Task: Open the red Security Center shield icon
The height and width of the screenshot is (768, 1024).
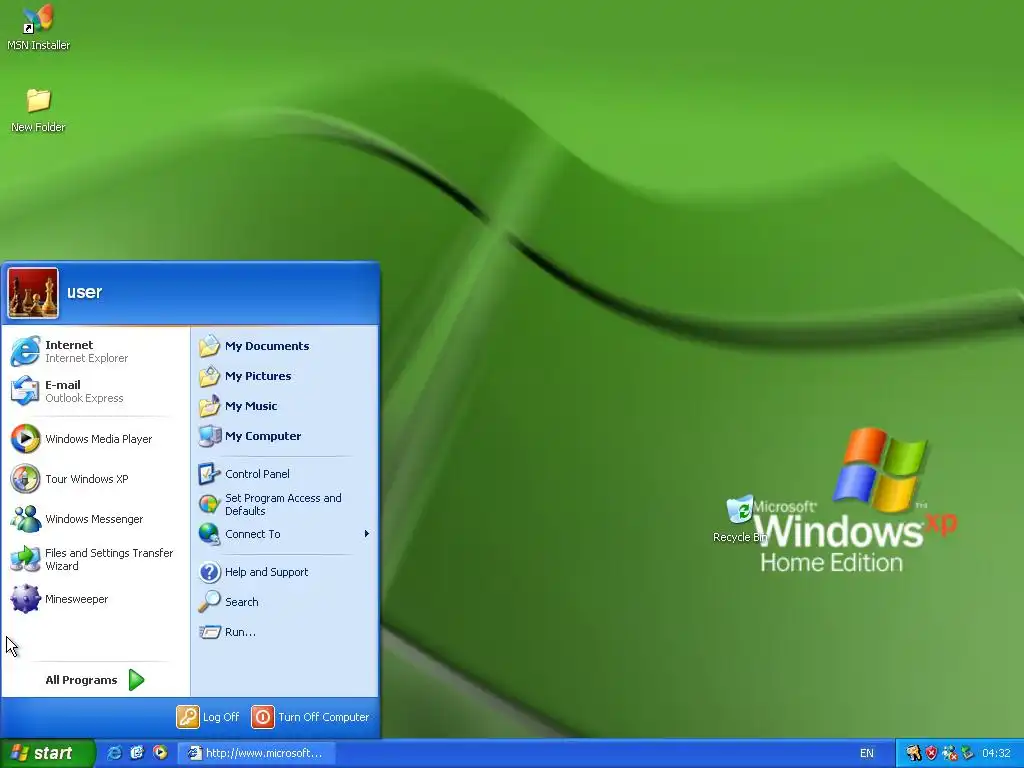Action: (931, 753)
